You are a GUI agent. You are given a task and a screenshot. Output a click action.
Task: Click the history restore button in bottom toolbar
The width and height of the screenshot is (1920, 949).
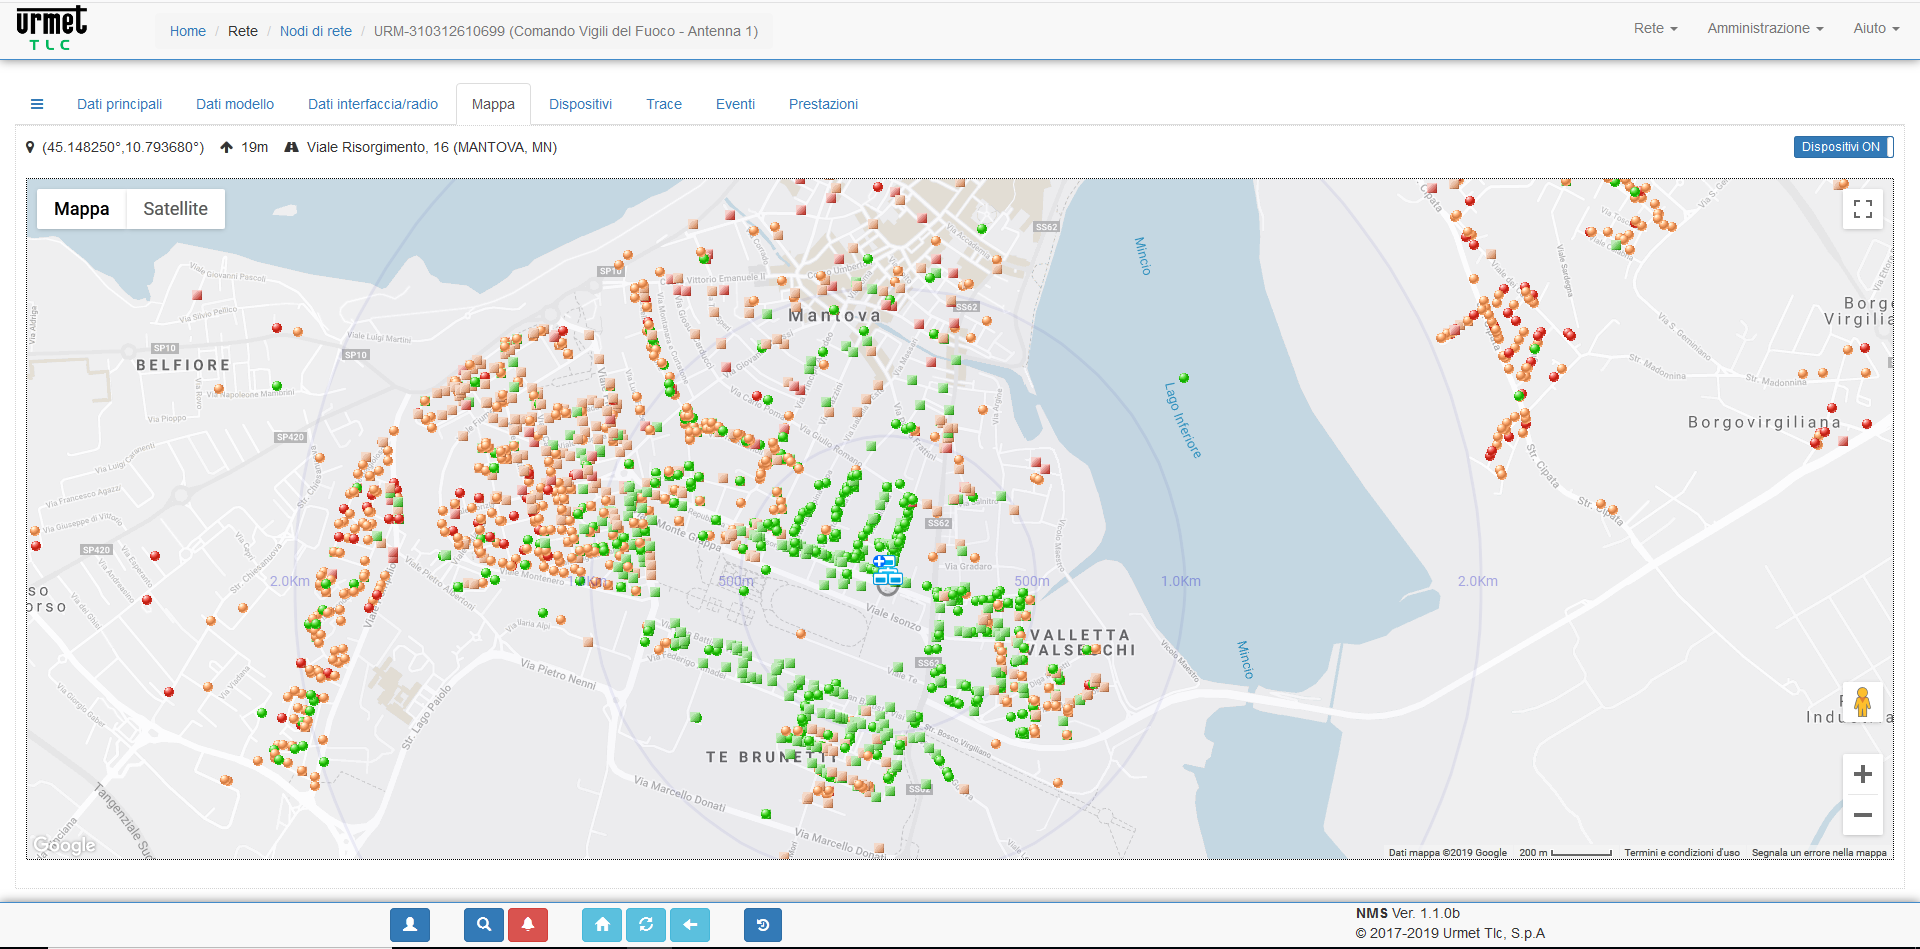point(763,925)
